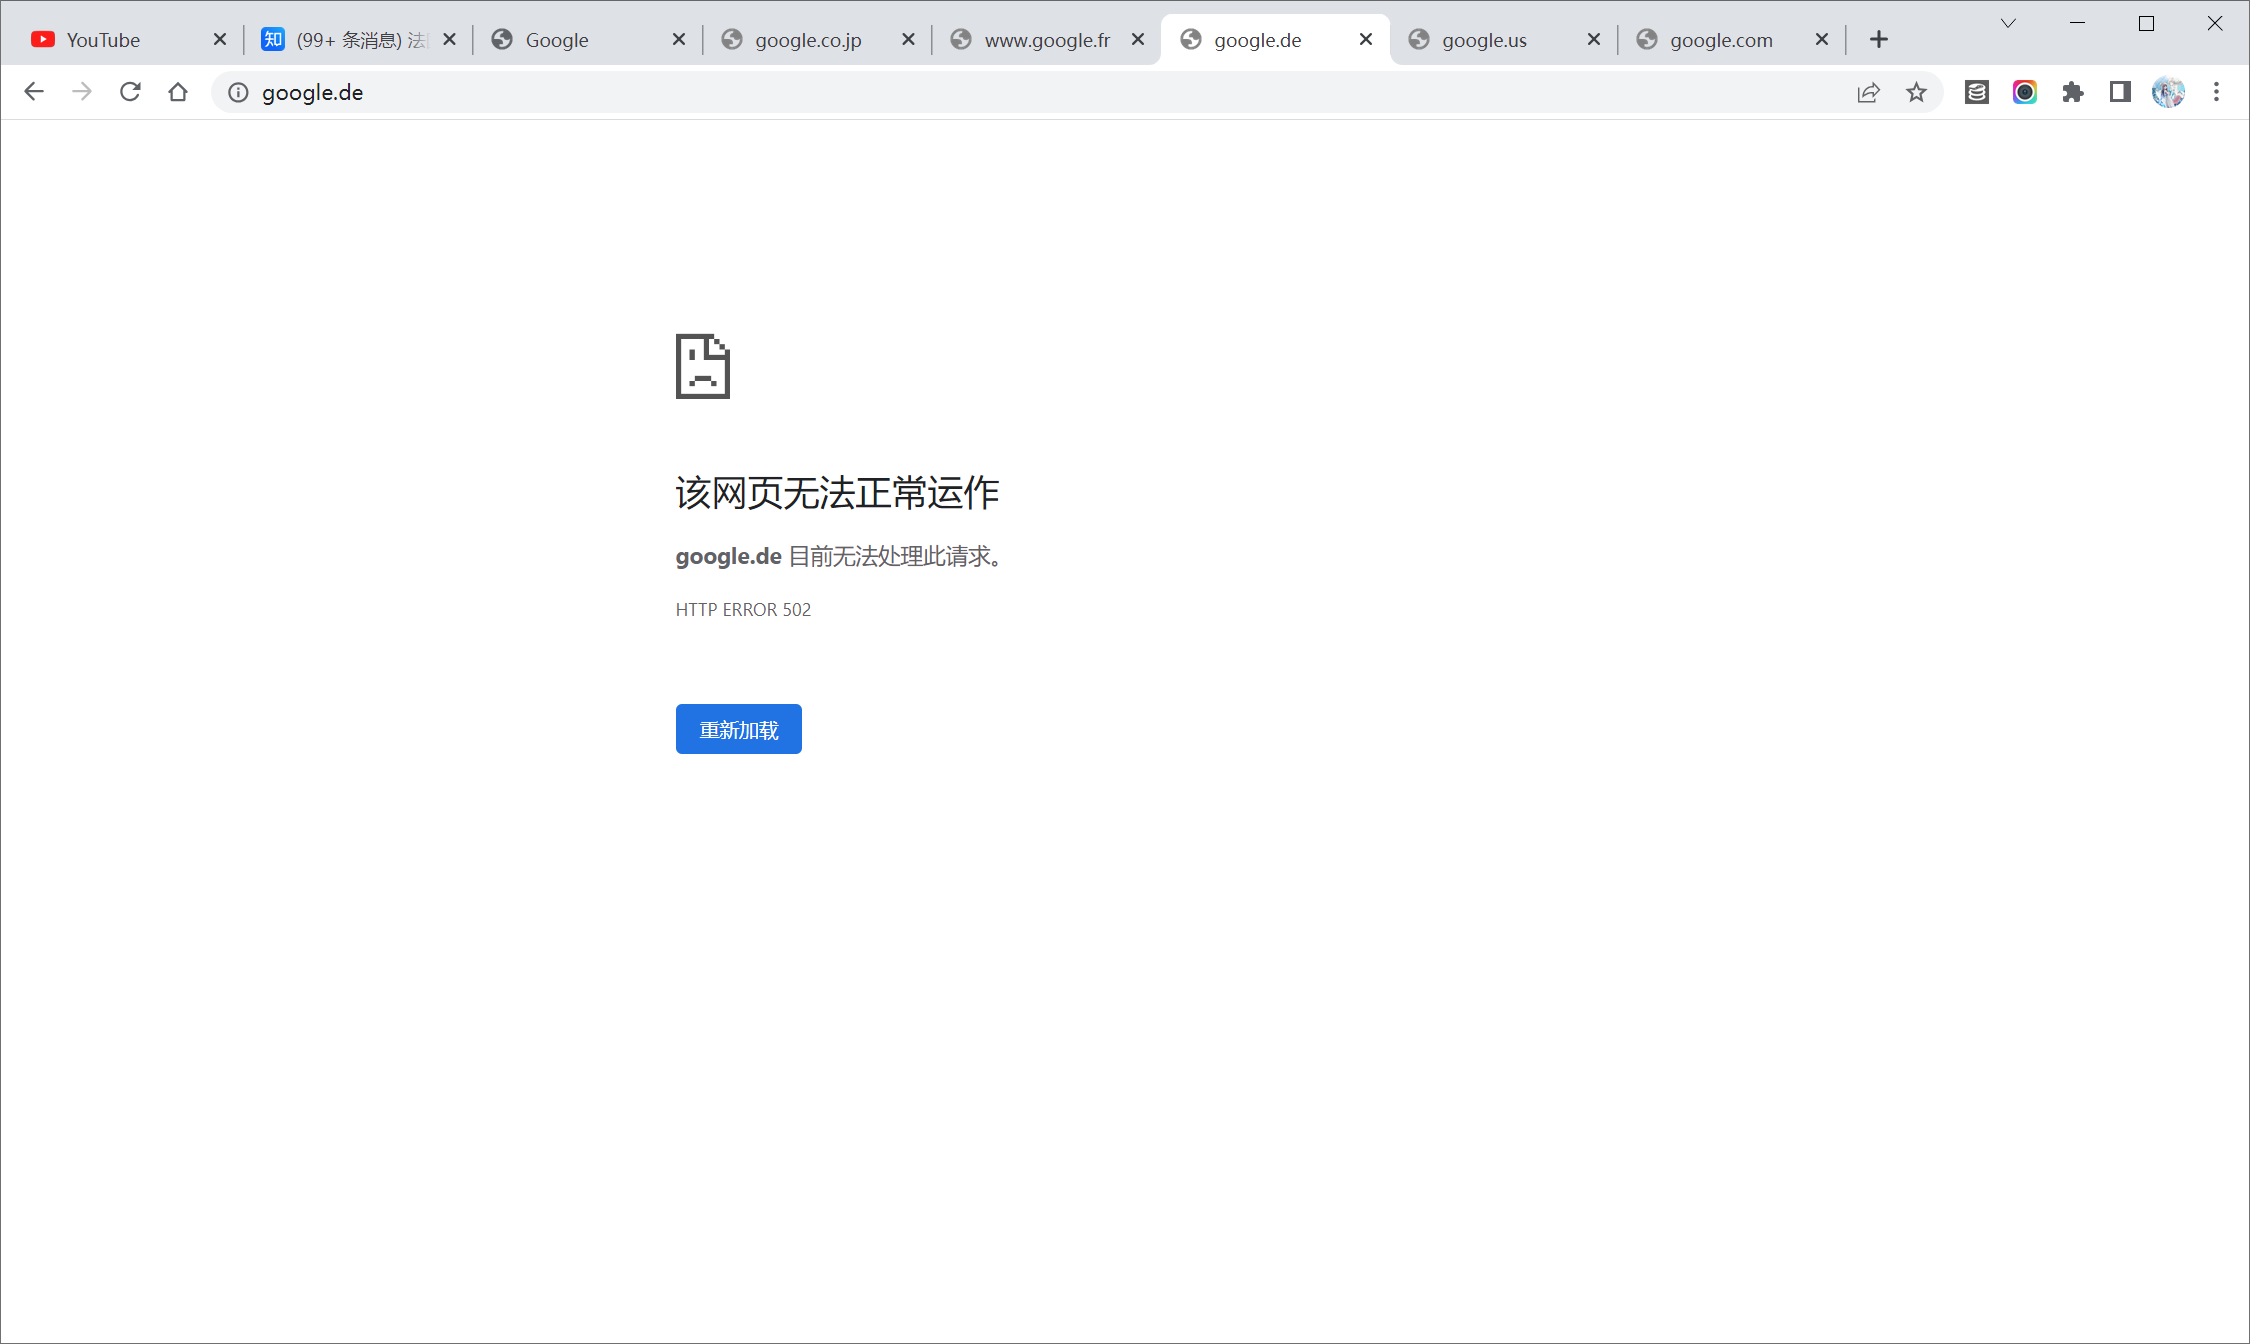Screen dimensions: 2250x1344
Task: Close the YouTube tab
Action: pyautogui.click(x=220, y=39)
